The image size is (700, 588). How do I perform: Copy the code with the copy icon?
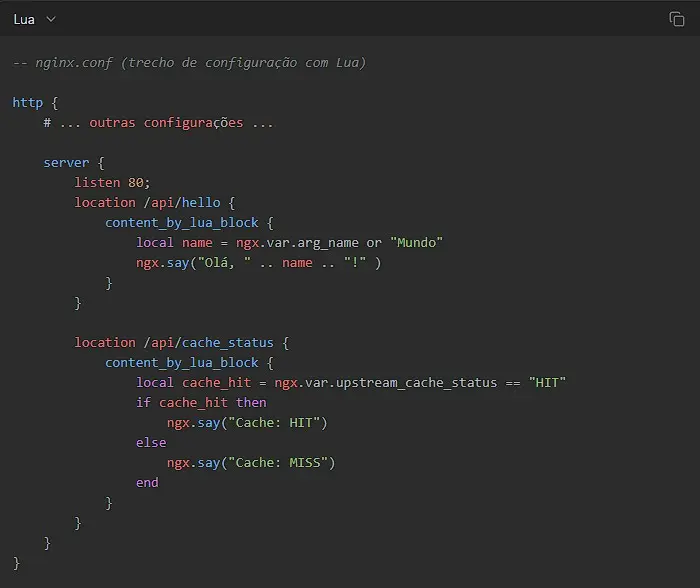click(x=676, y=19)
